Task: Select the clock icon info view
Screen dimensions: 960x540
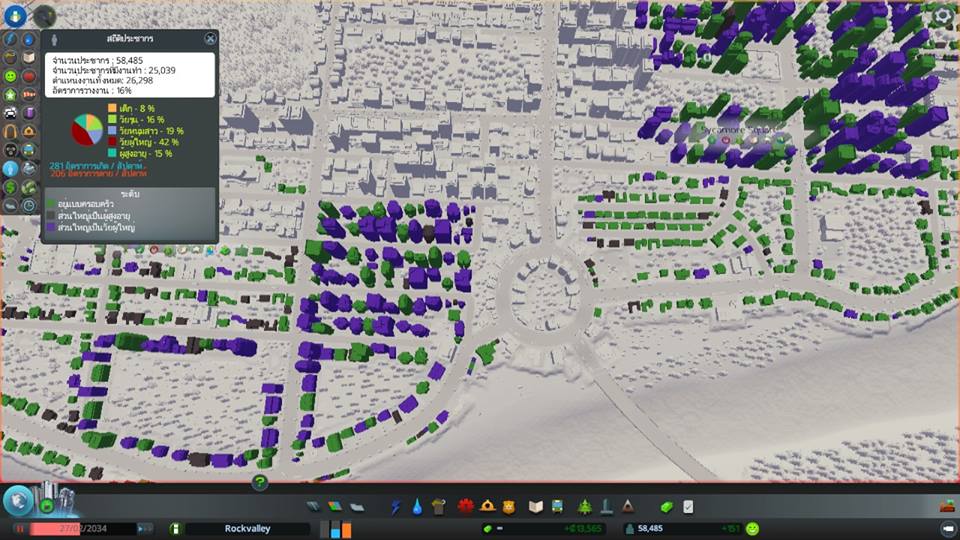Action: [29, 206]
